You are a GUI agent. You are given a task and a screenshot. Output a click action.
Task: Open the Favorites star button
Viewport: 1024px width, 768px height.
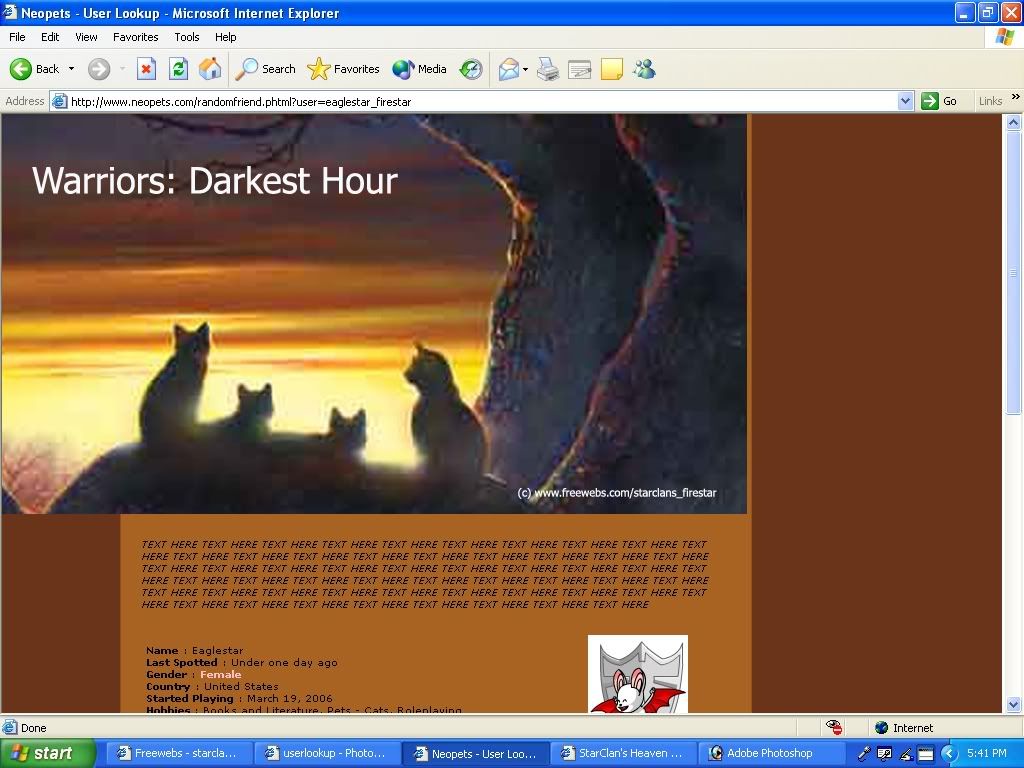point(343,69)
